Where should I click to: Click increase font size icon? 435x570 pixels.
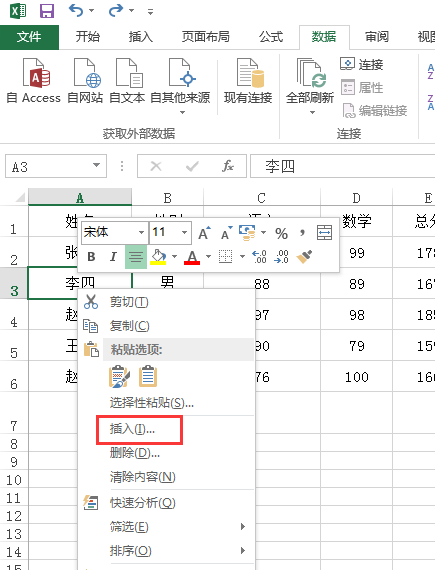(x=204, y=233)
